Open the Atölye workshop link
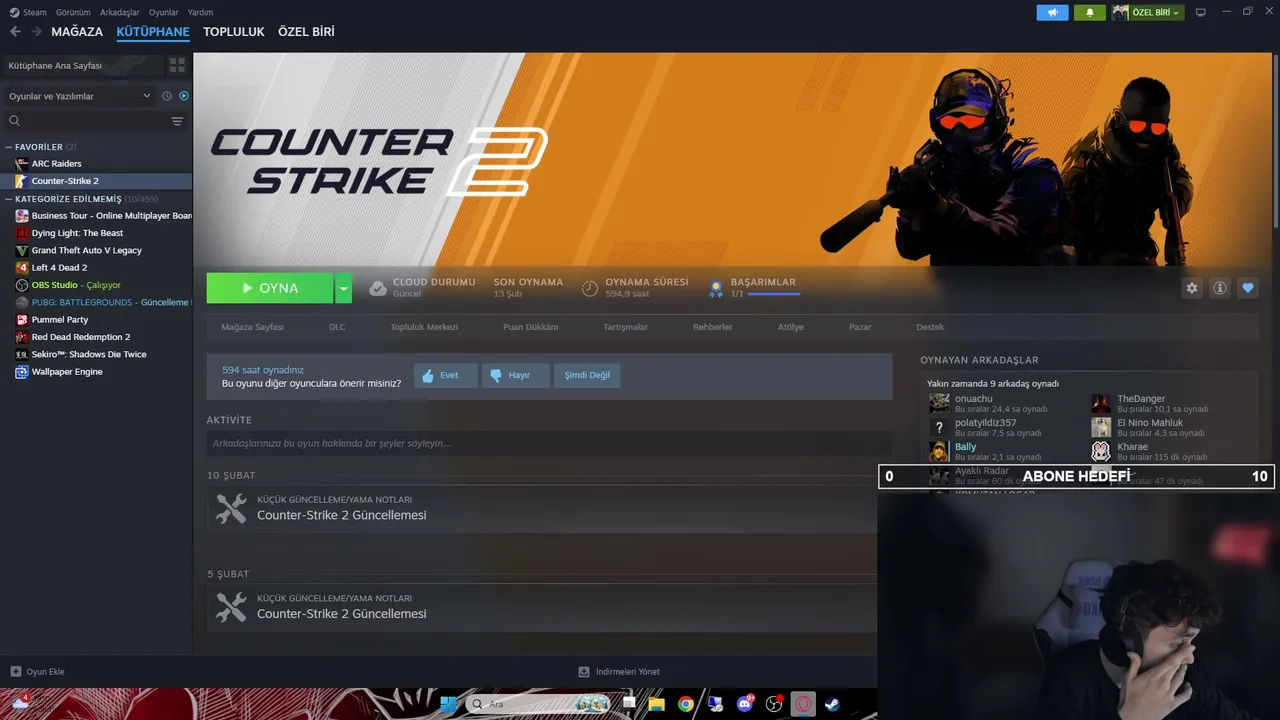The height and width of the screenshot is (720, 1280). (x=791, y=327)
